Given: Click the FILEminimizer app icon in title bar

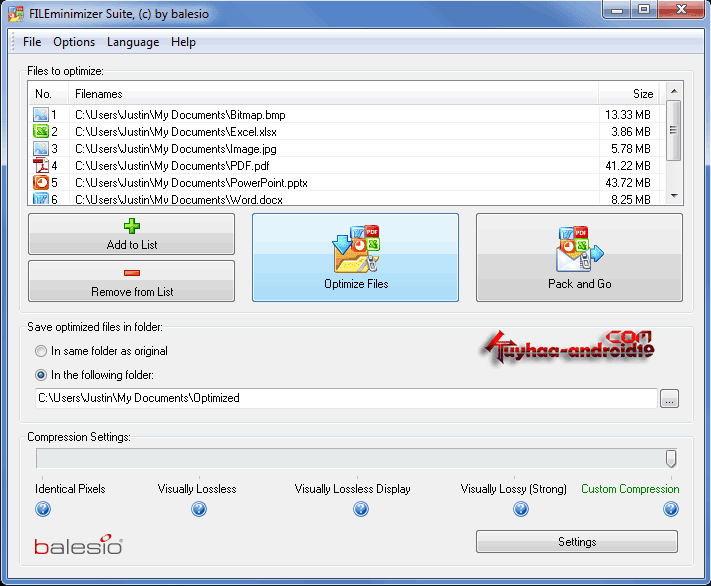Looking at the screenshot, I should [16, 14].
